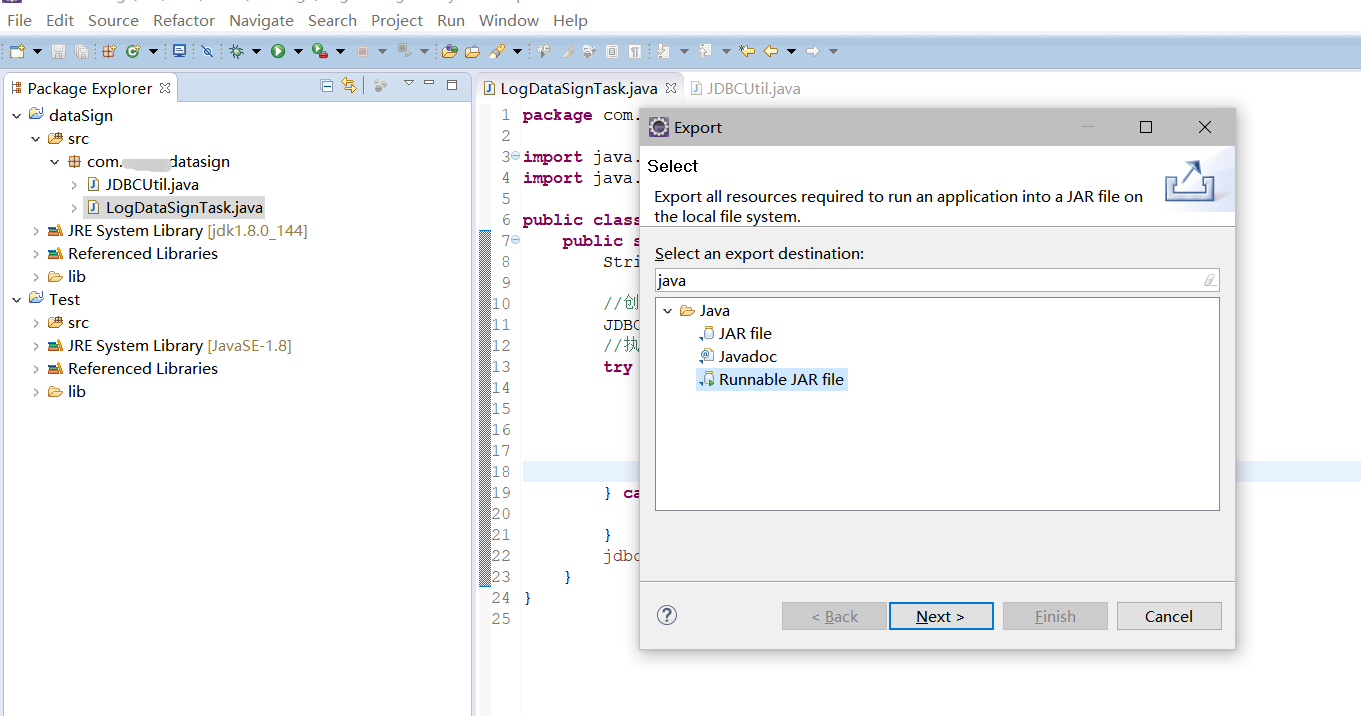The height and width of the screenshot is (716, 1361).
Task: Click the Help question mark in Export dialog
Action: click(x=667, y=615)
